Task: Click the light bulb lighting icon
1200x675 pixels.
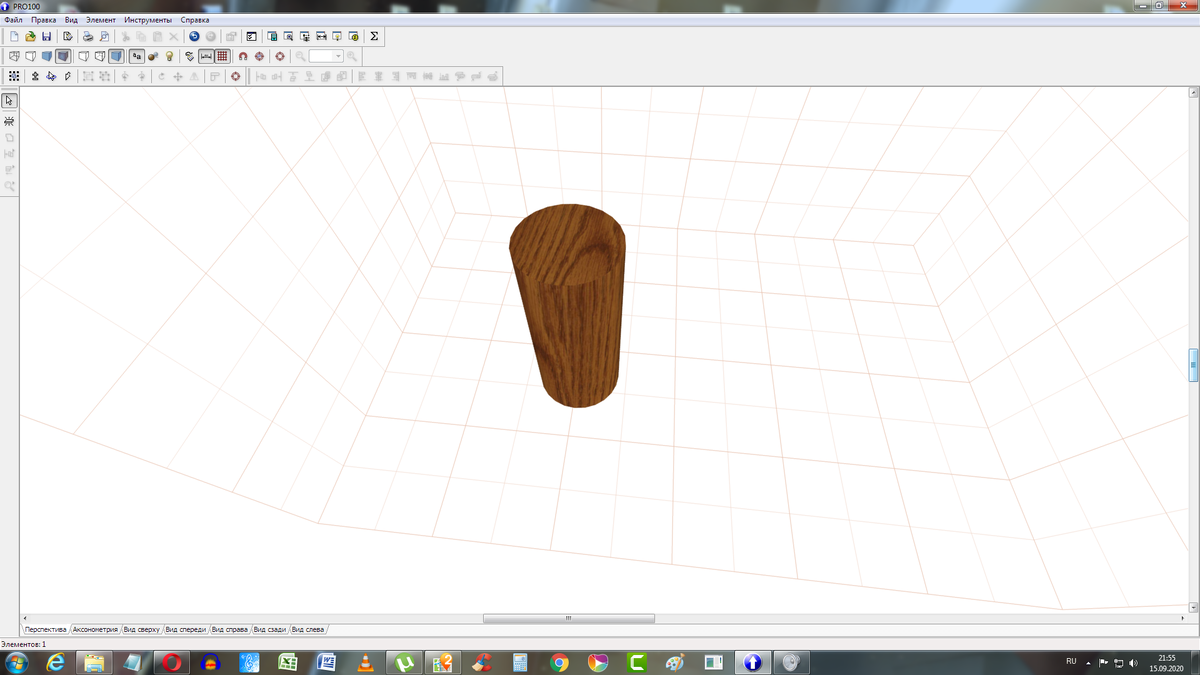Action: click(x=170, y=56)
